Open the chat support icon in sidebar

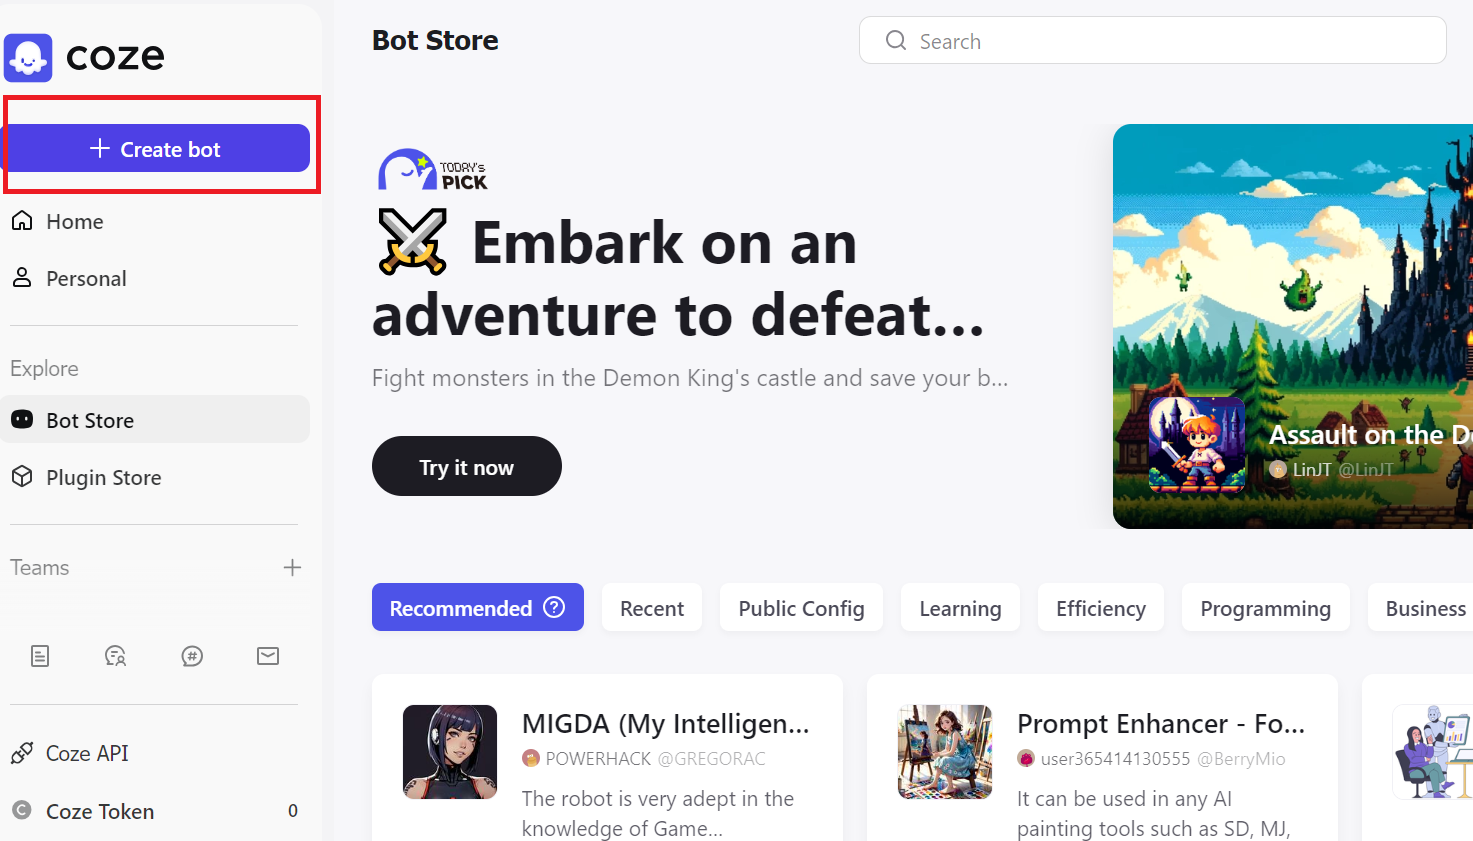pyautogui.click(x=116, y=656)
